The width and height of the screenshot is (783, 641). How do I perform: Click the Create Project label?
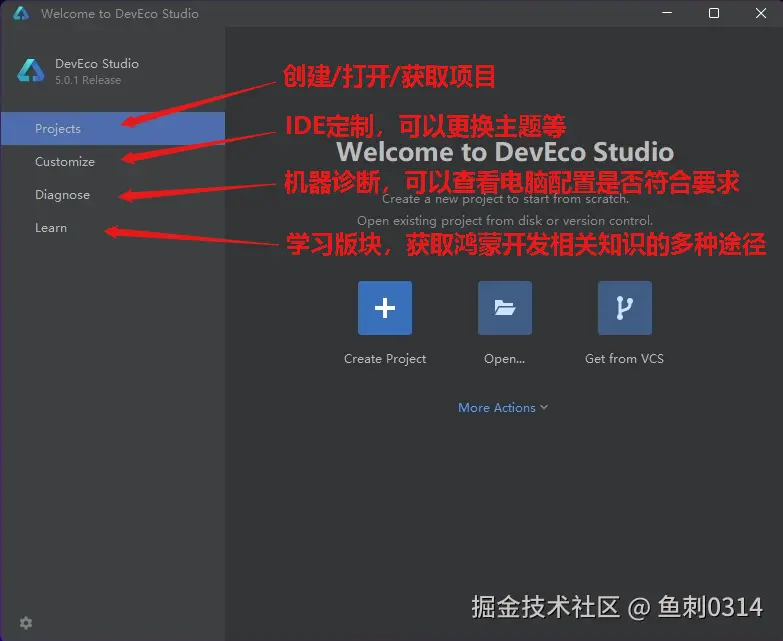(x=385, y=358)
